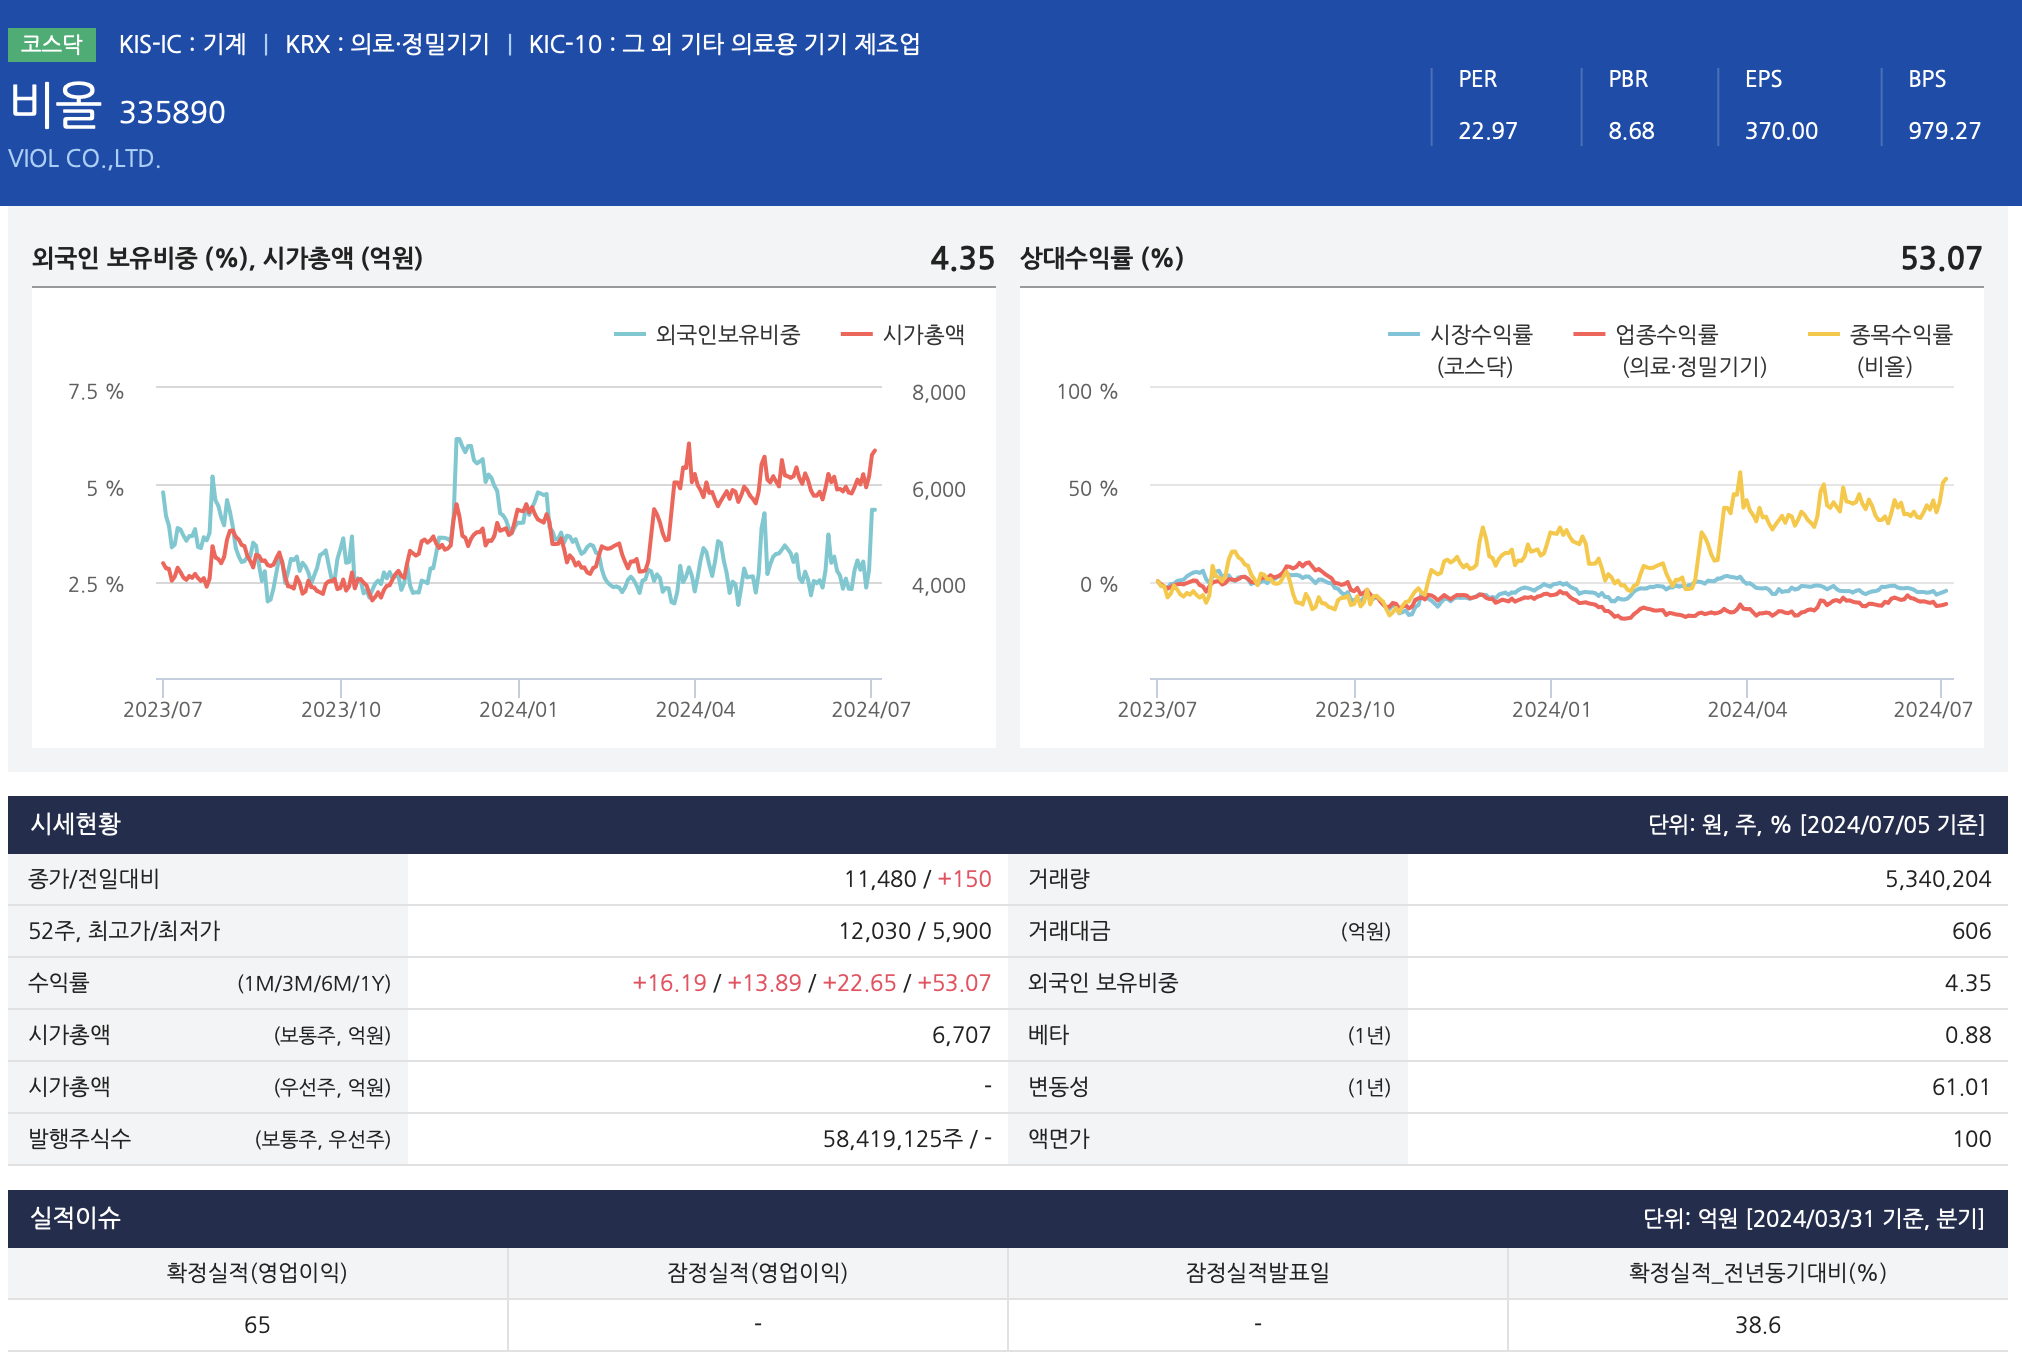Click 2024/04 marker on left chart axis
The width and height of the screenshot is (2022, 1354).
[x=695, y=709]
